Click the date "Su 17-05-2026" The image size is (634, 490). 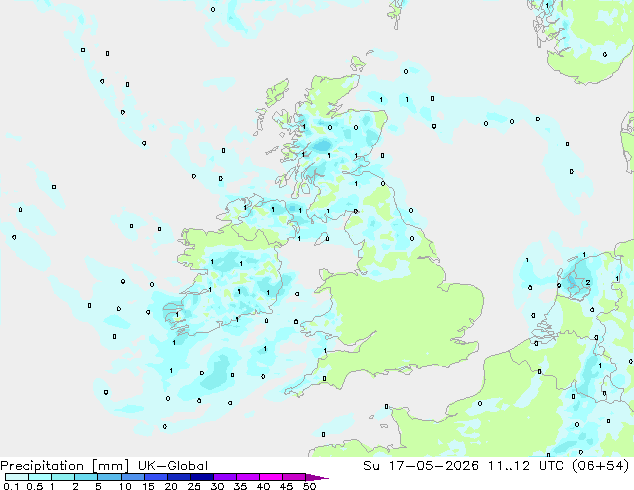(x=421, y=466)
